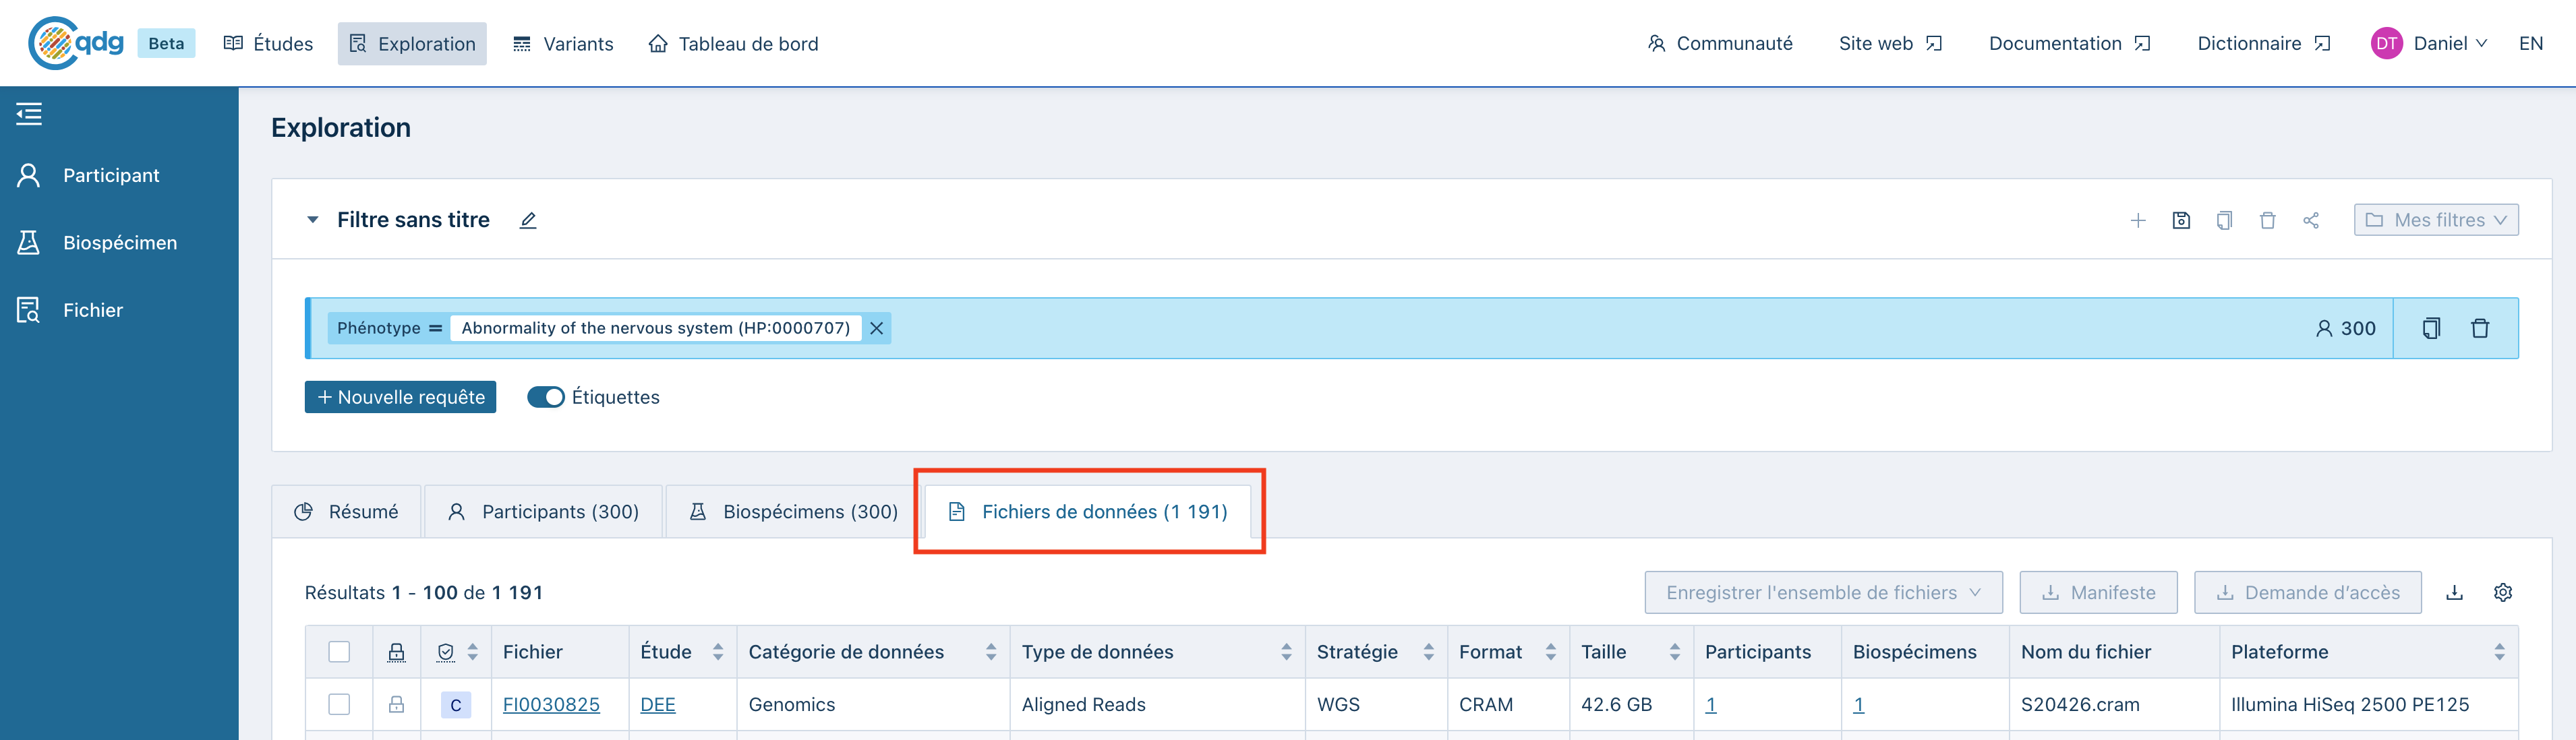Open the Variants menu item

point(563,44)
